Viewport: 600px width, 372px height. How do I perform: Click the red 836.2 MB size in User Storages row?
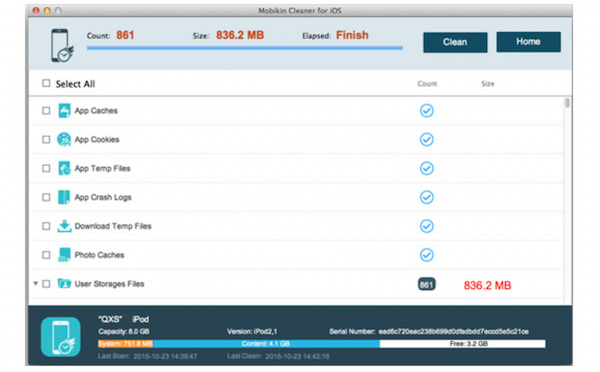tap(488, 285)
